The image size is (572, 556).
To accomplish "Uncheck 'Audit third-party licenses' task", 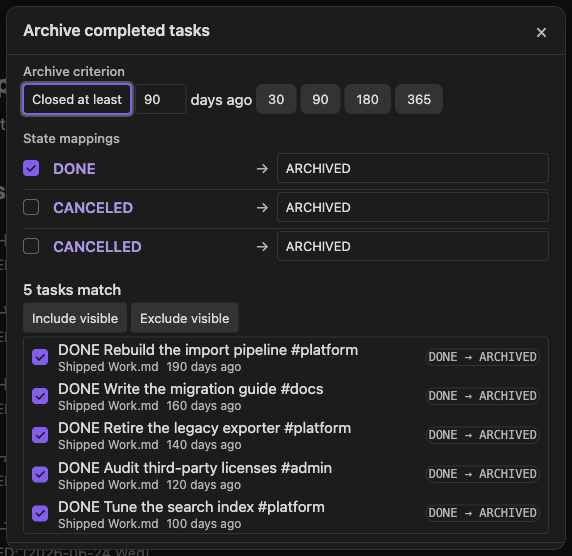I will pos(40,474).
